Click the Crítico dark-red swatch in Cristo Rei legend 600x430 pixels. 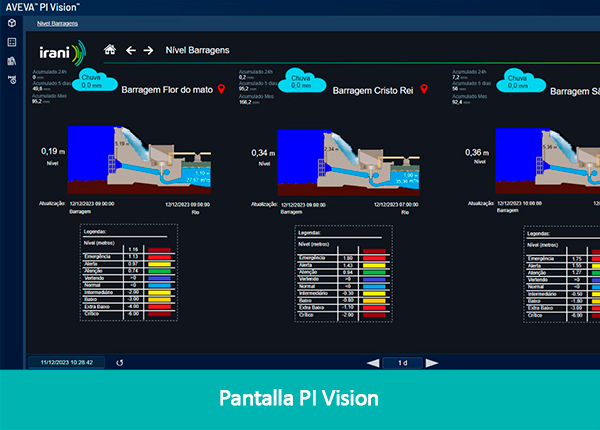coord(374,315)
